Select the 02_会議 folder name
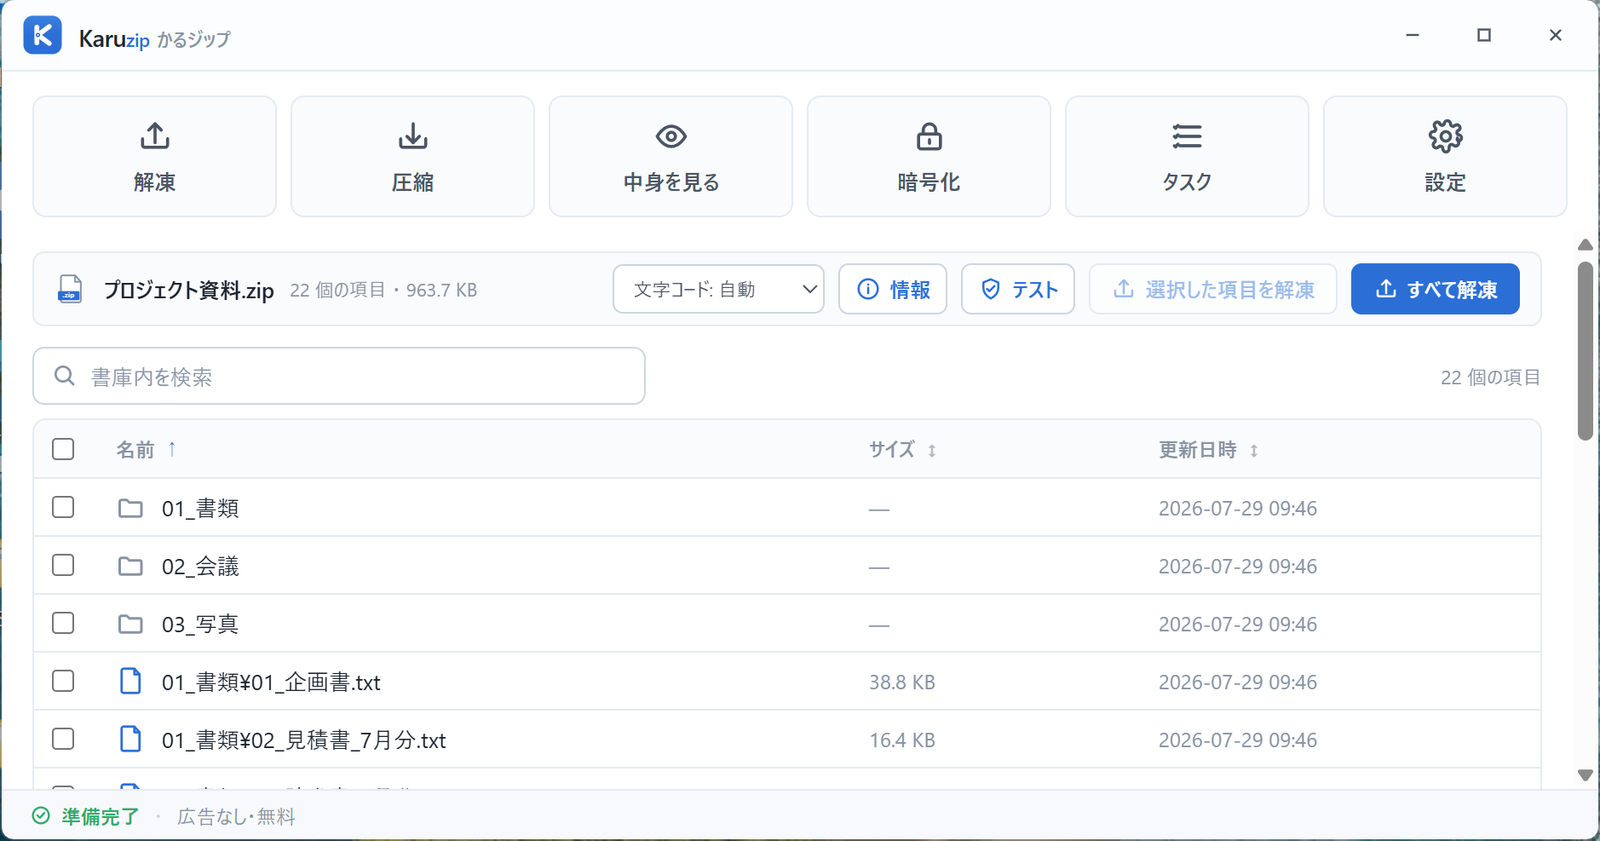1600x841 pixels. pyautogui.click(x=200, y=566)
